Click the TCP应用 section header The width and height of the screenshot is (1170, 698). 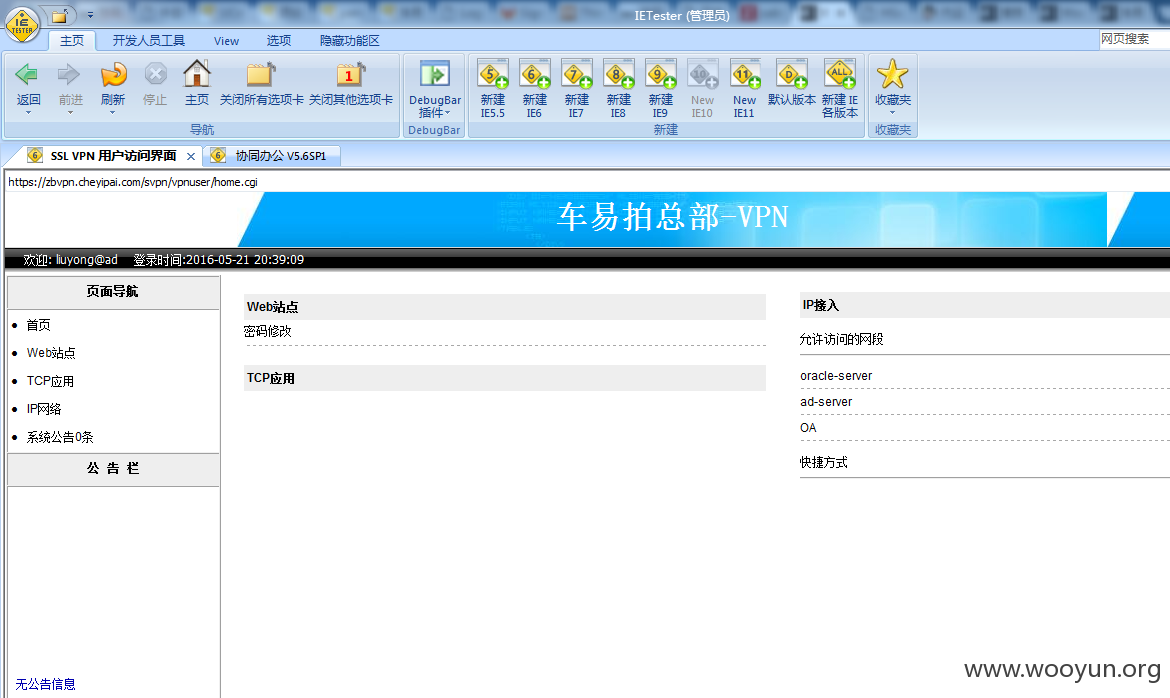coord(505,378)
